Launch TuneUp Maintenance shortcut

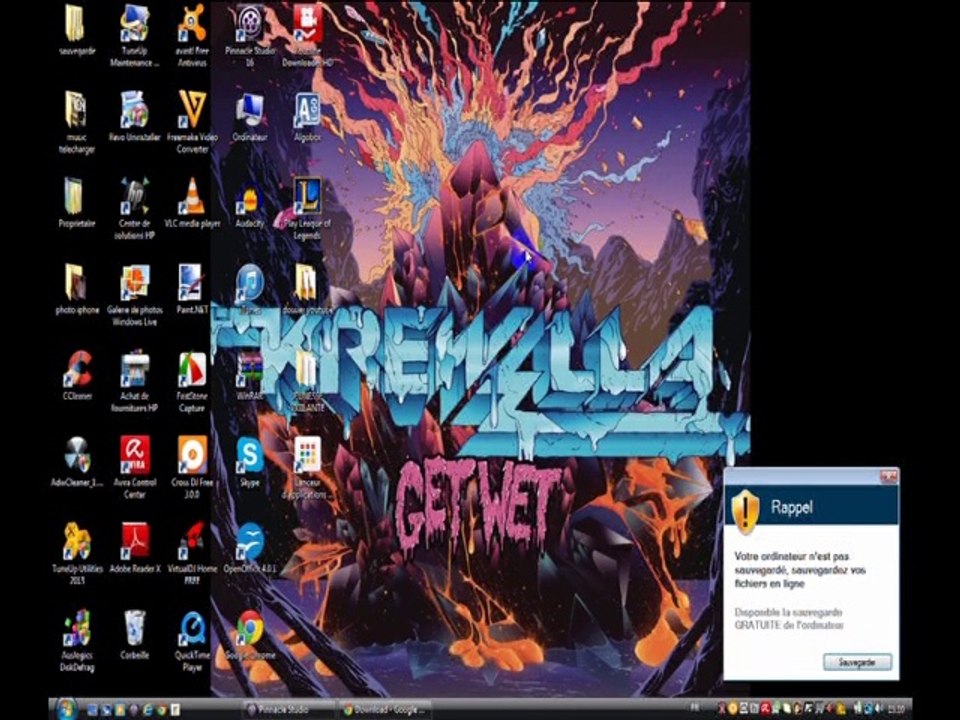(134, 36)
